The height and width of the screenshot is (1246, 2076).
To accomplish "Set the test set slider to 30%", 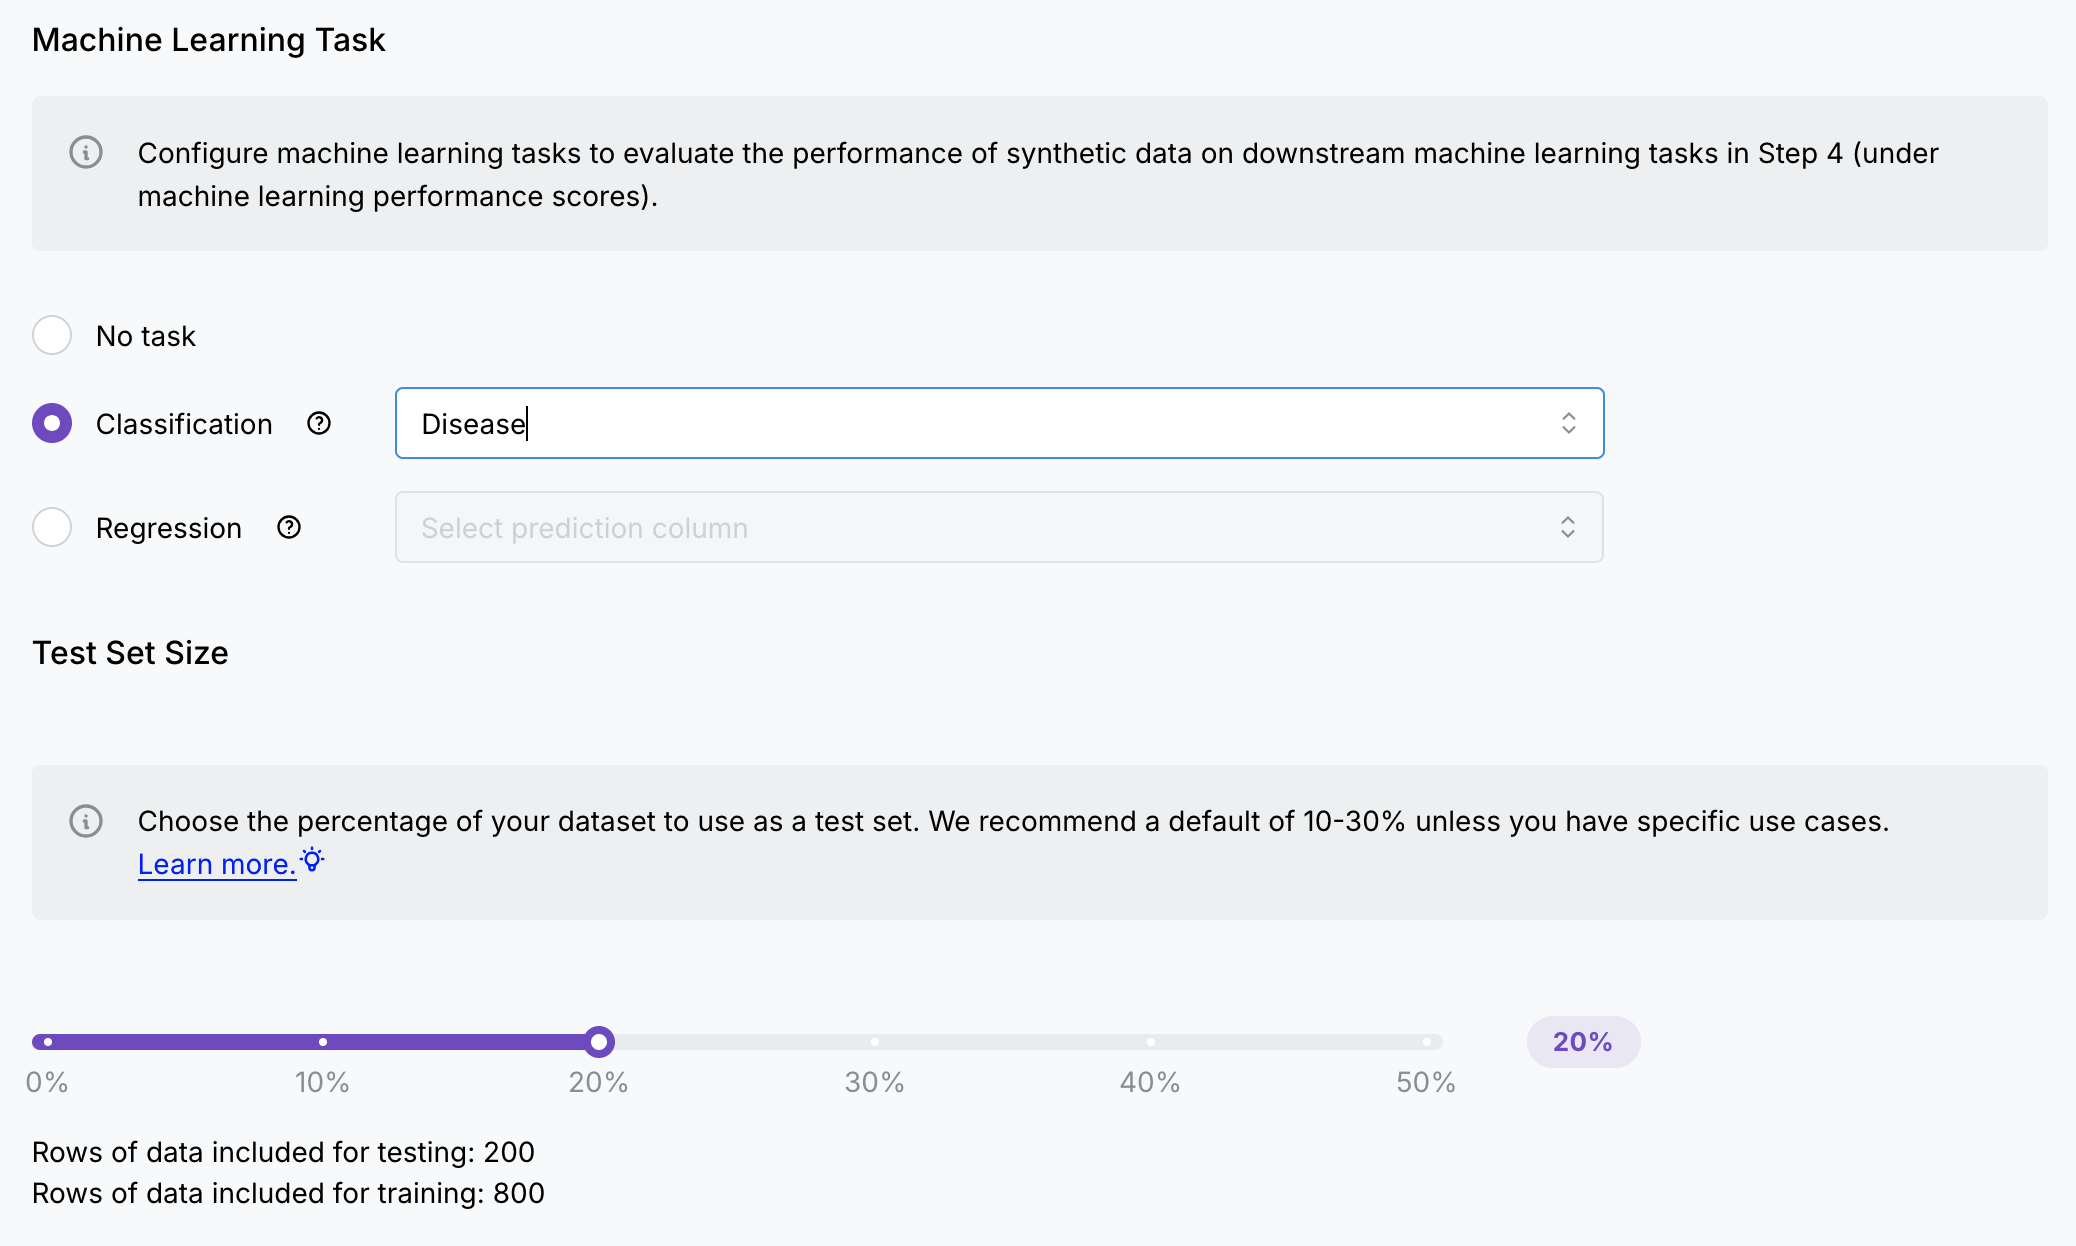I will pyautogui.click(x=875, y=1042).
